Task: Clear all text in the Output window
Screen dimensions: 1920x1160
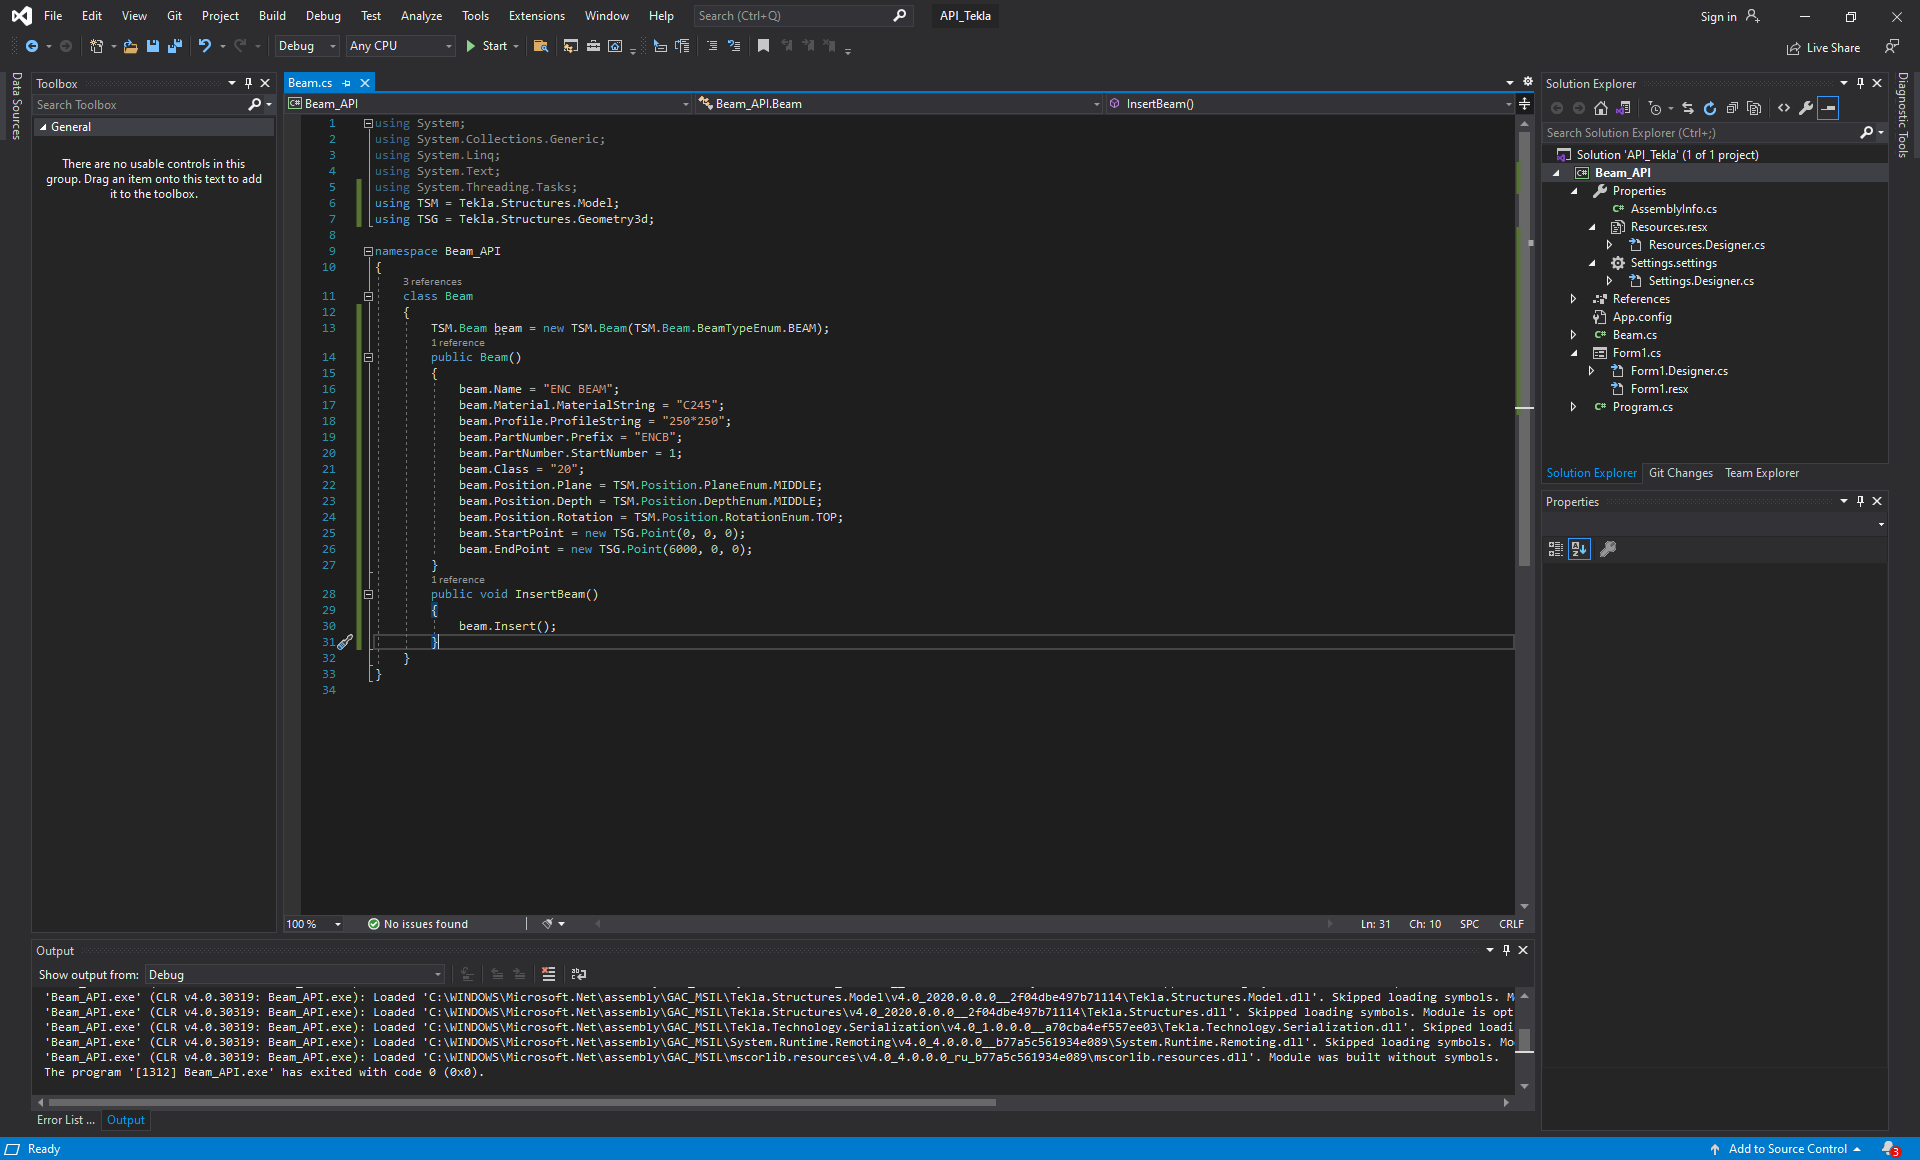Action: tap(549, 973)
